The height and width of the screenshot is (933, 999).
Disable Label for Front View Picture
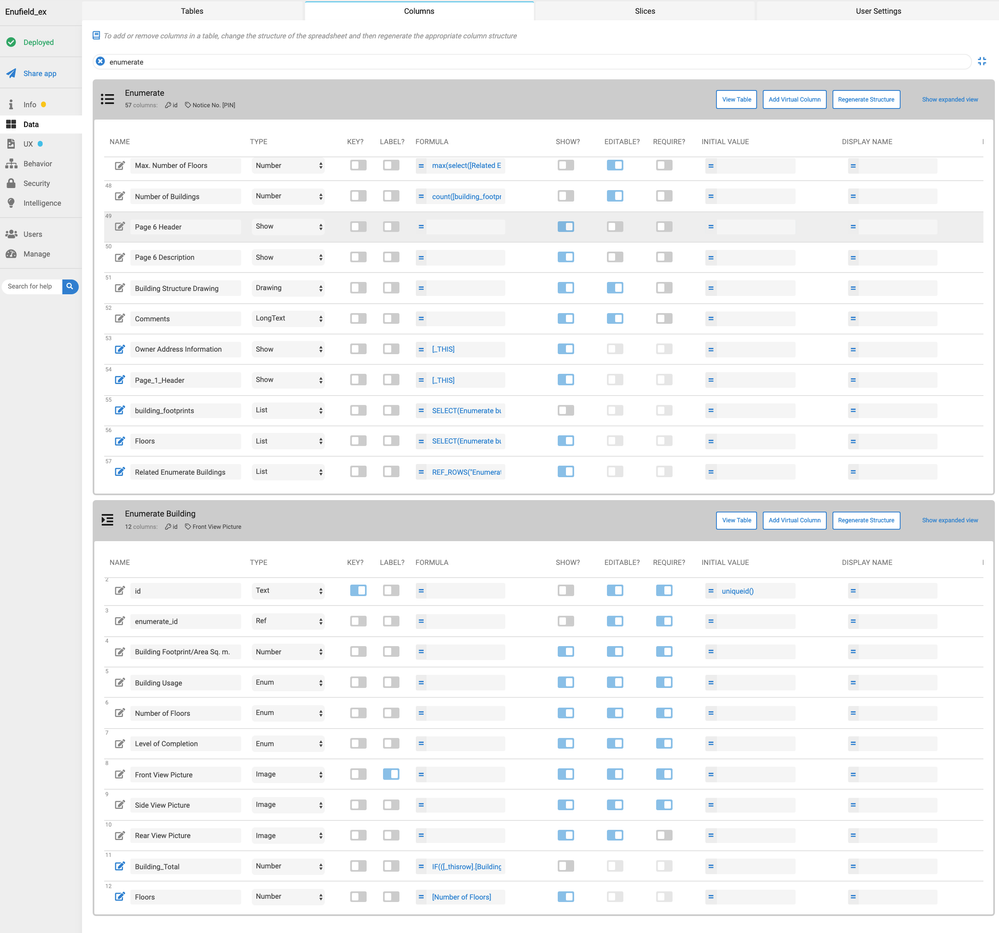(x=391, y=774)
